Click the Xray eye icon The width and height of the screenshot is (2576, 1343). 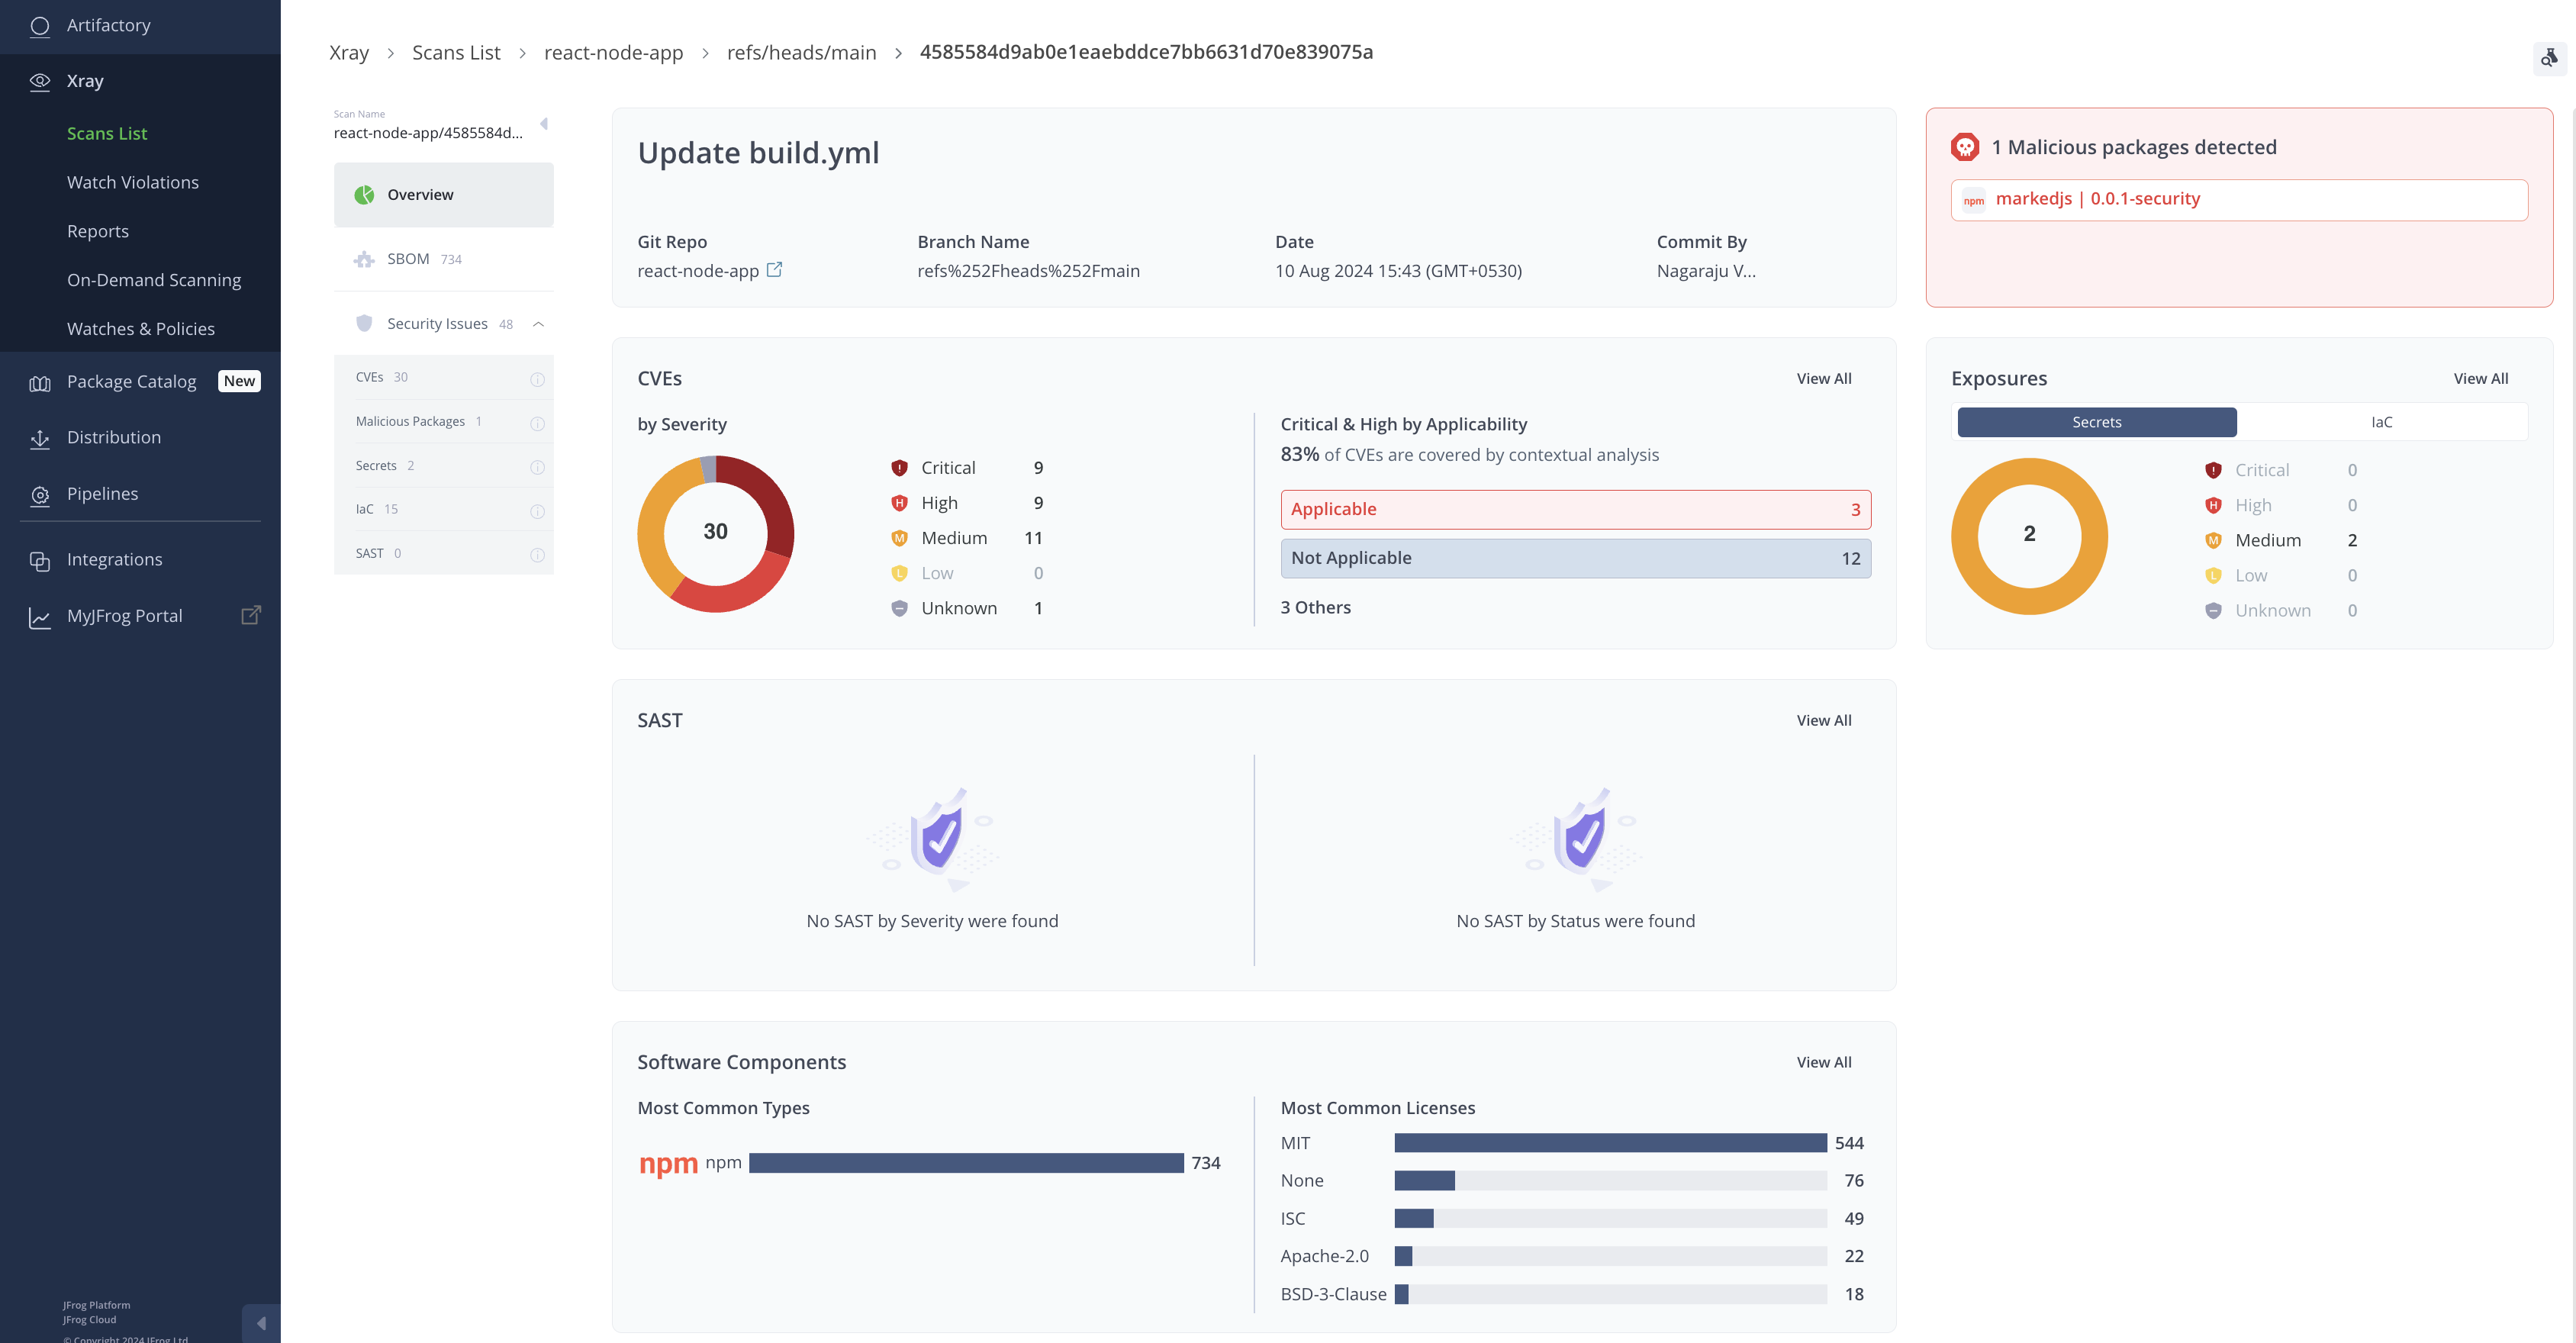click(40, 82)
